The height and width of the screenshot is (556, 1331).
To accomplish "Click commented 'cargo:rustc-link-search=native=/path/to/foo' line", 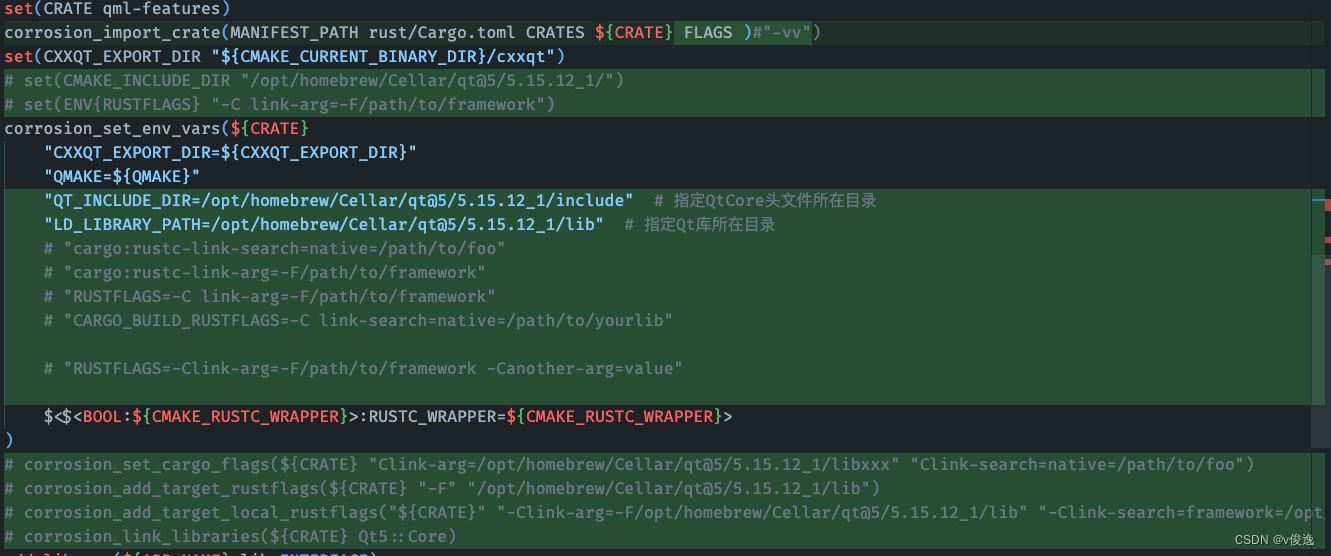I will (275, 248).
